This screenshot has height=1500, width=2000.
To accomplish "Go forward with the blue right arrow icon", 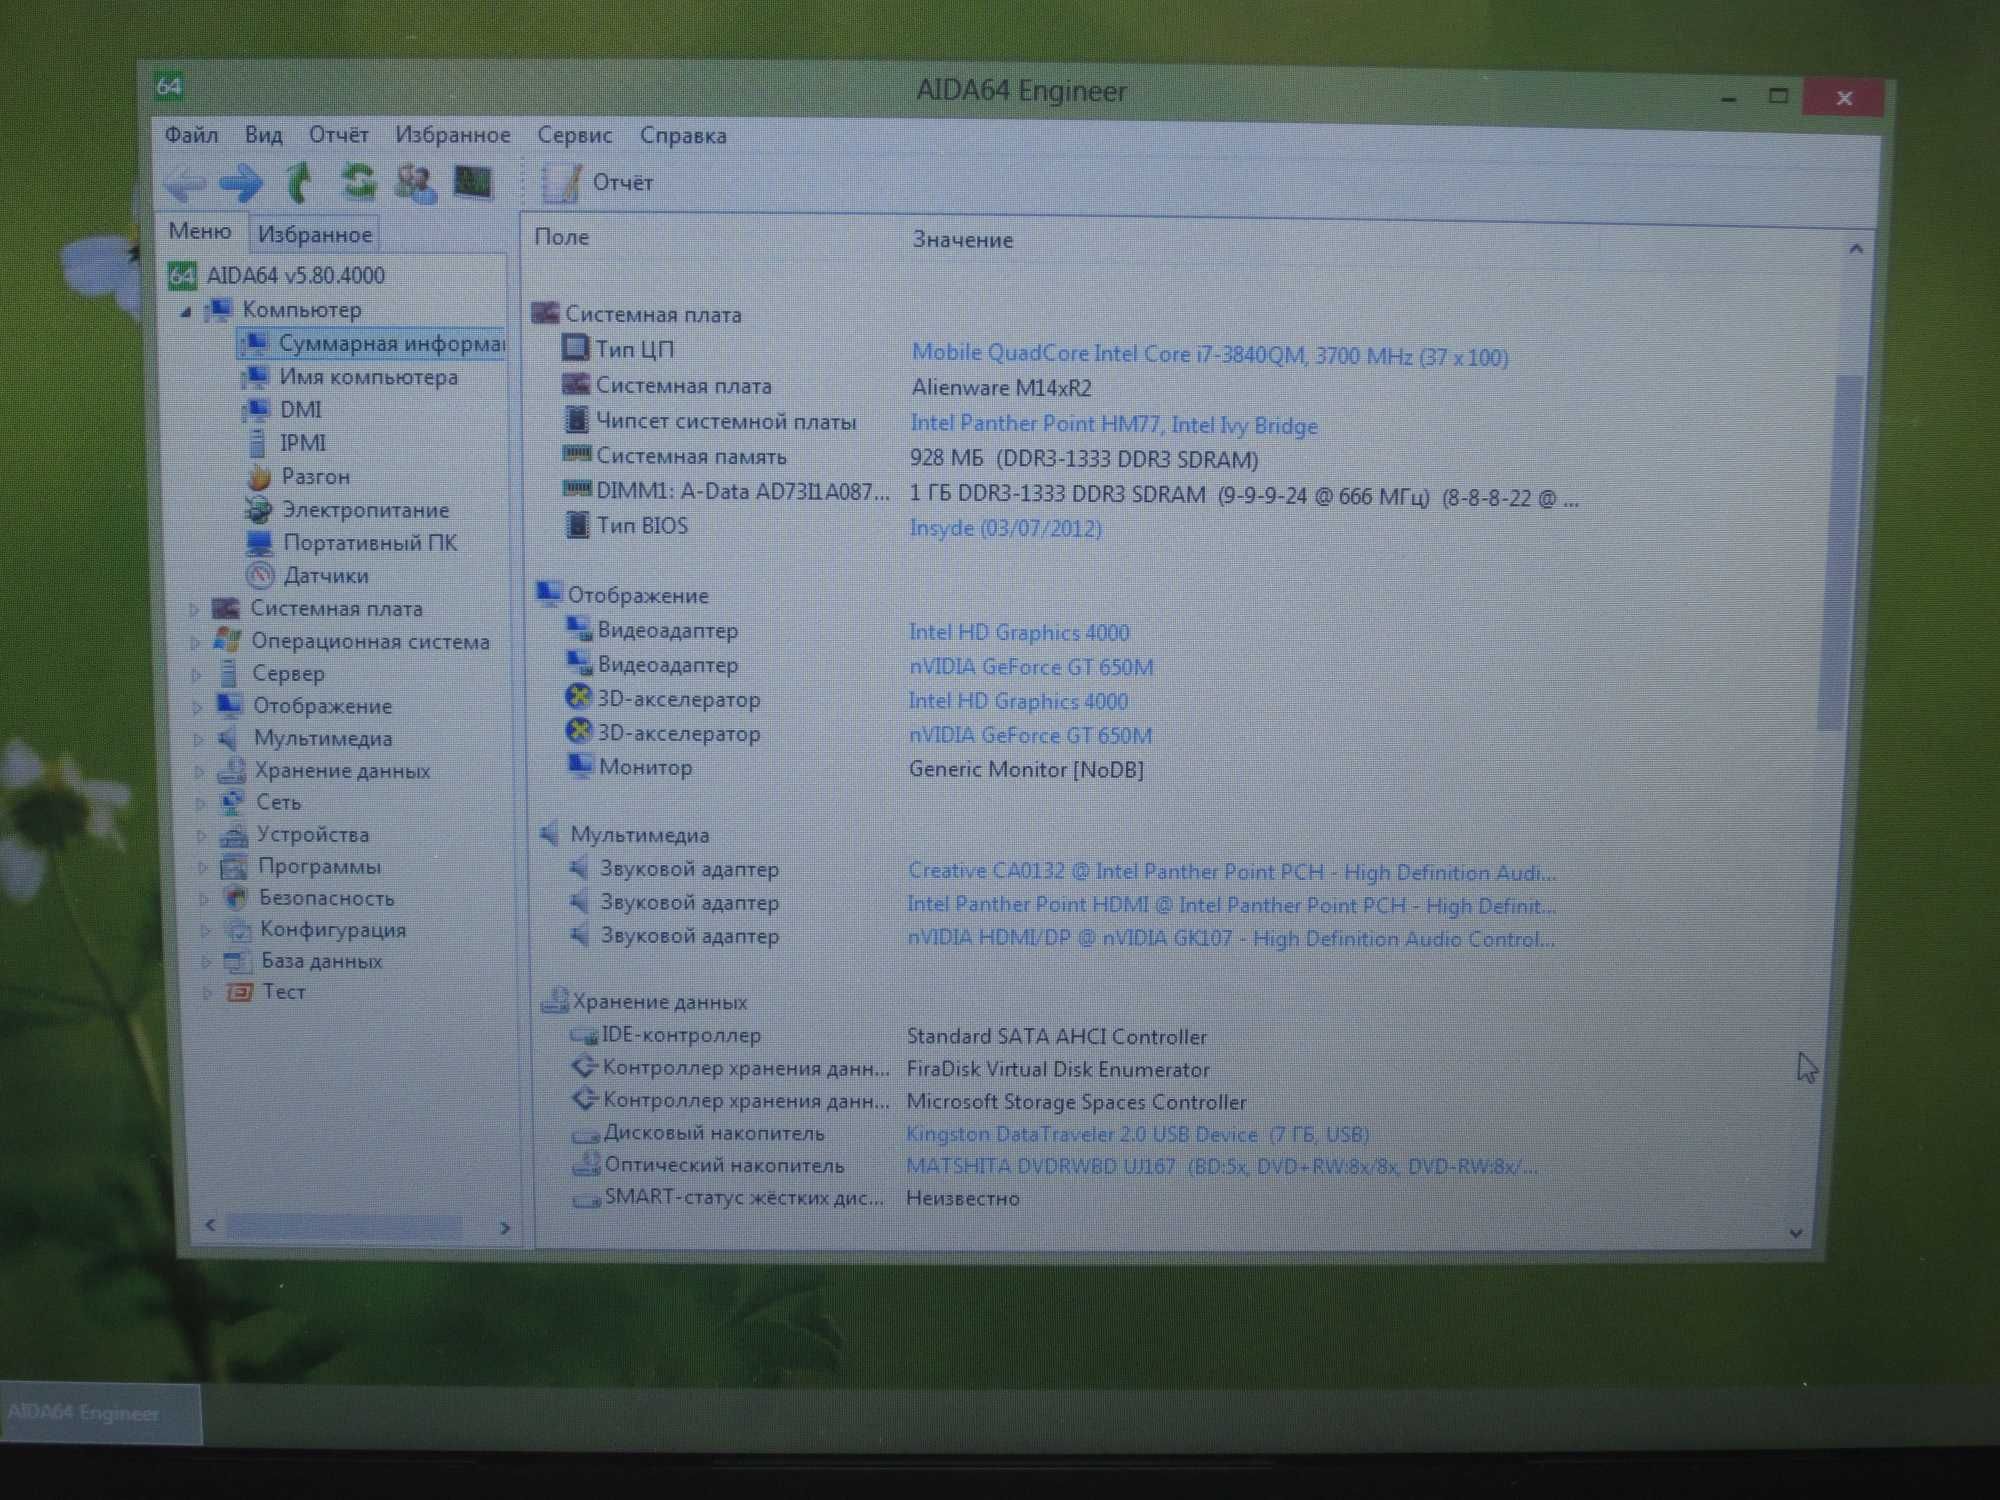I will coord(241,184).
